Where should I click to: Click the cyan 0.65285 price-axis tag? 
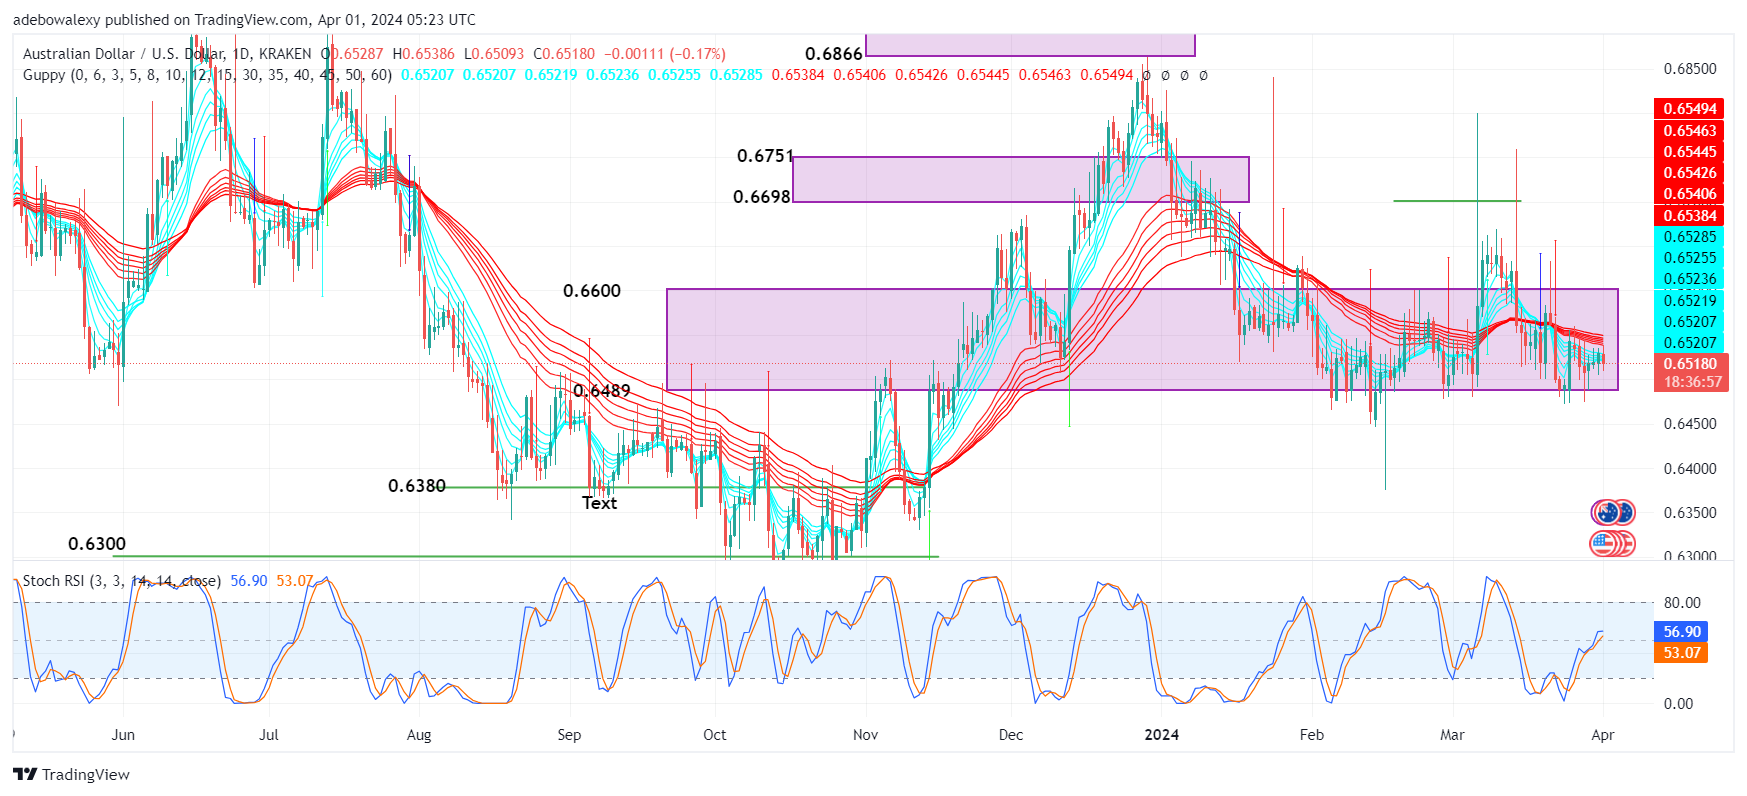click(x=1690, y=237)
